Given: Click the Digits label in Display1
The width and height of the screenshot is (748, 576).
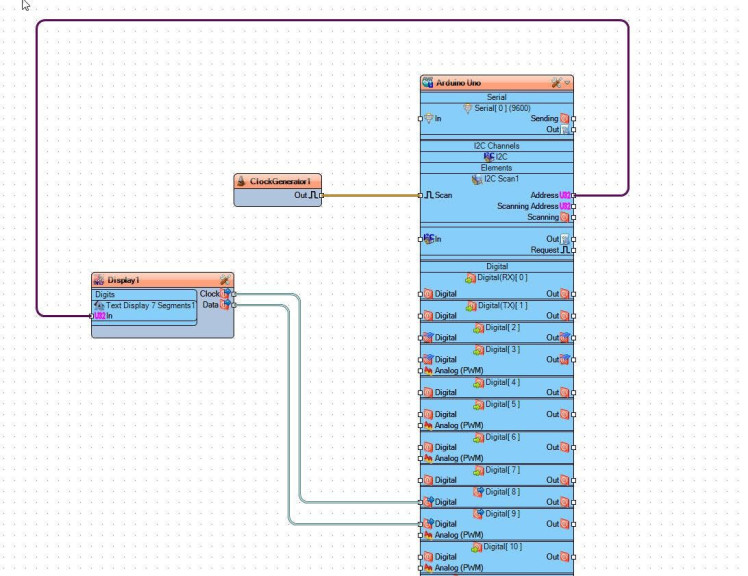Looking at the screenshot, I should (x=105, y=294).
